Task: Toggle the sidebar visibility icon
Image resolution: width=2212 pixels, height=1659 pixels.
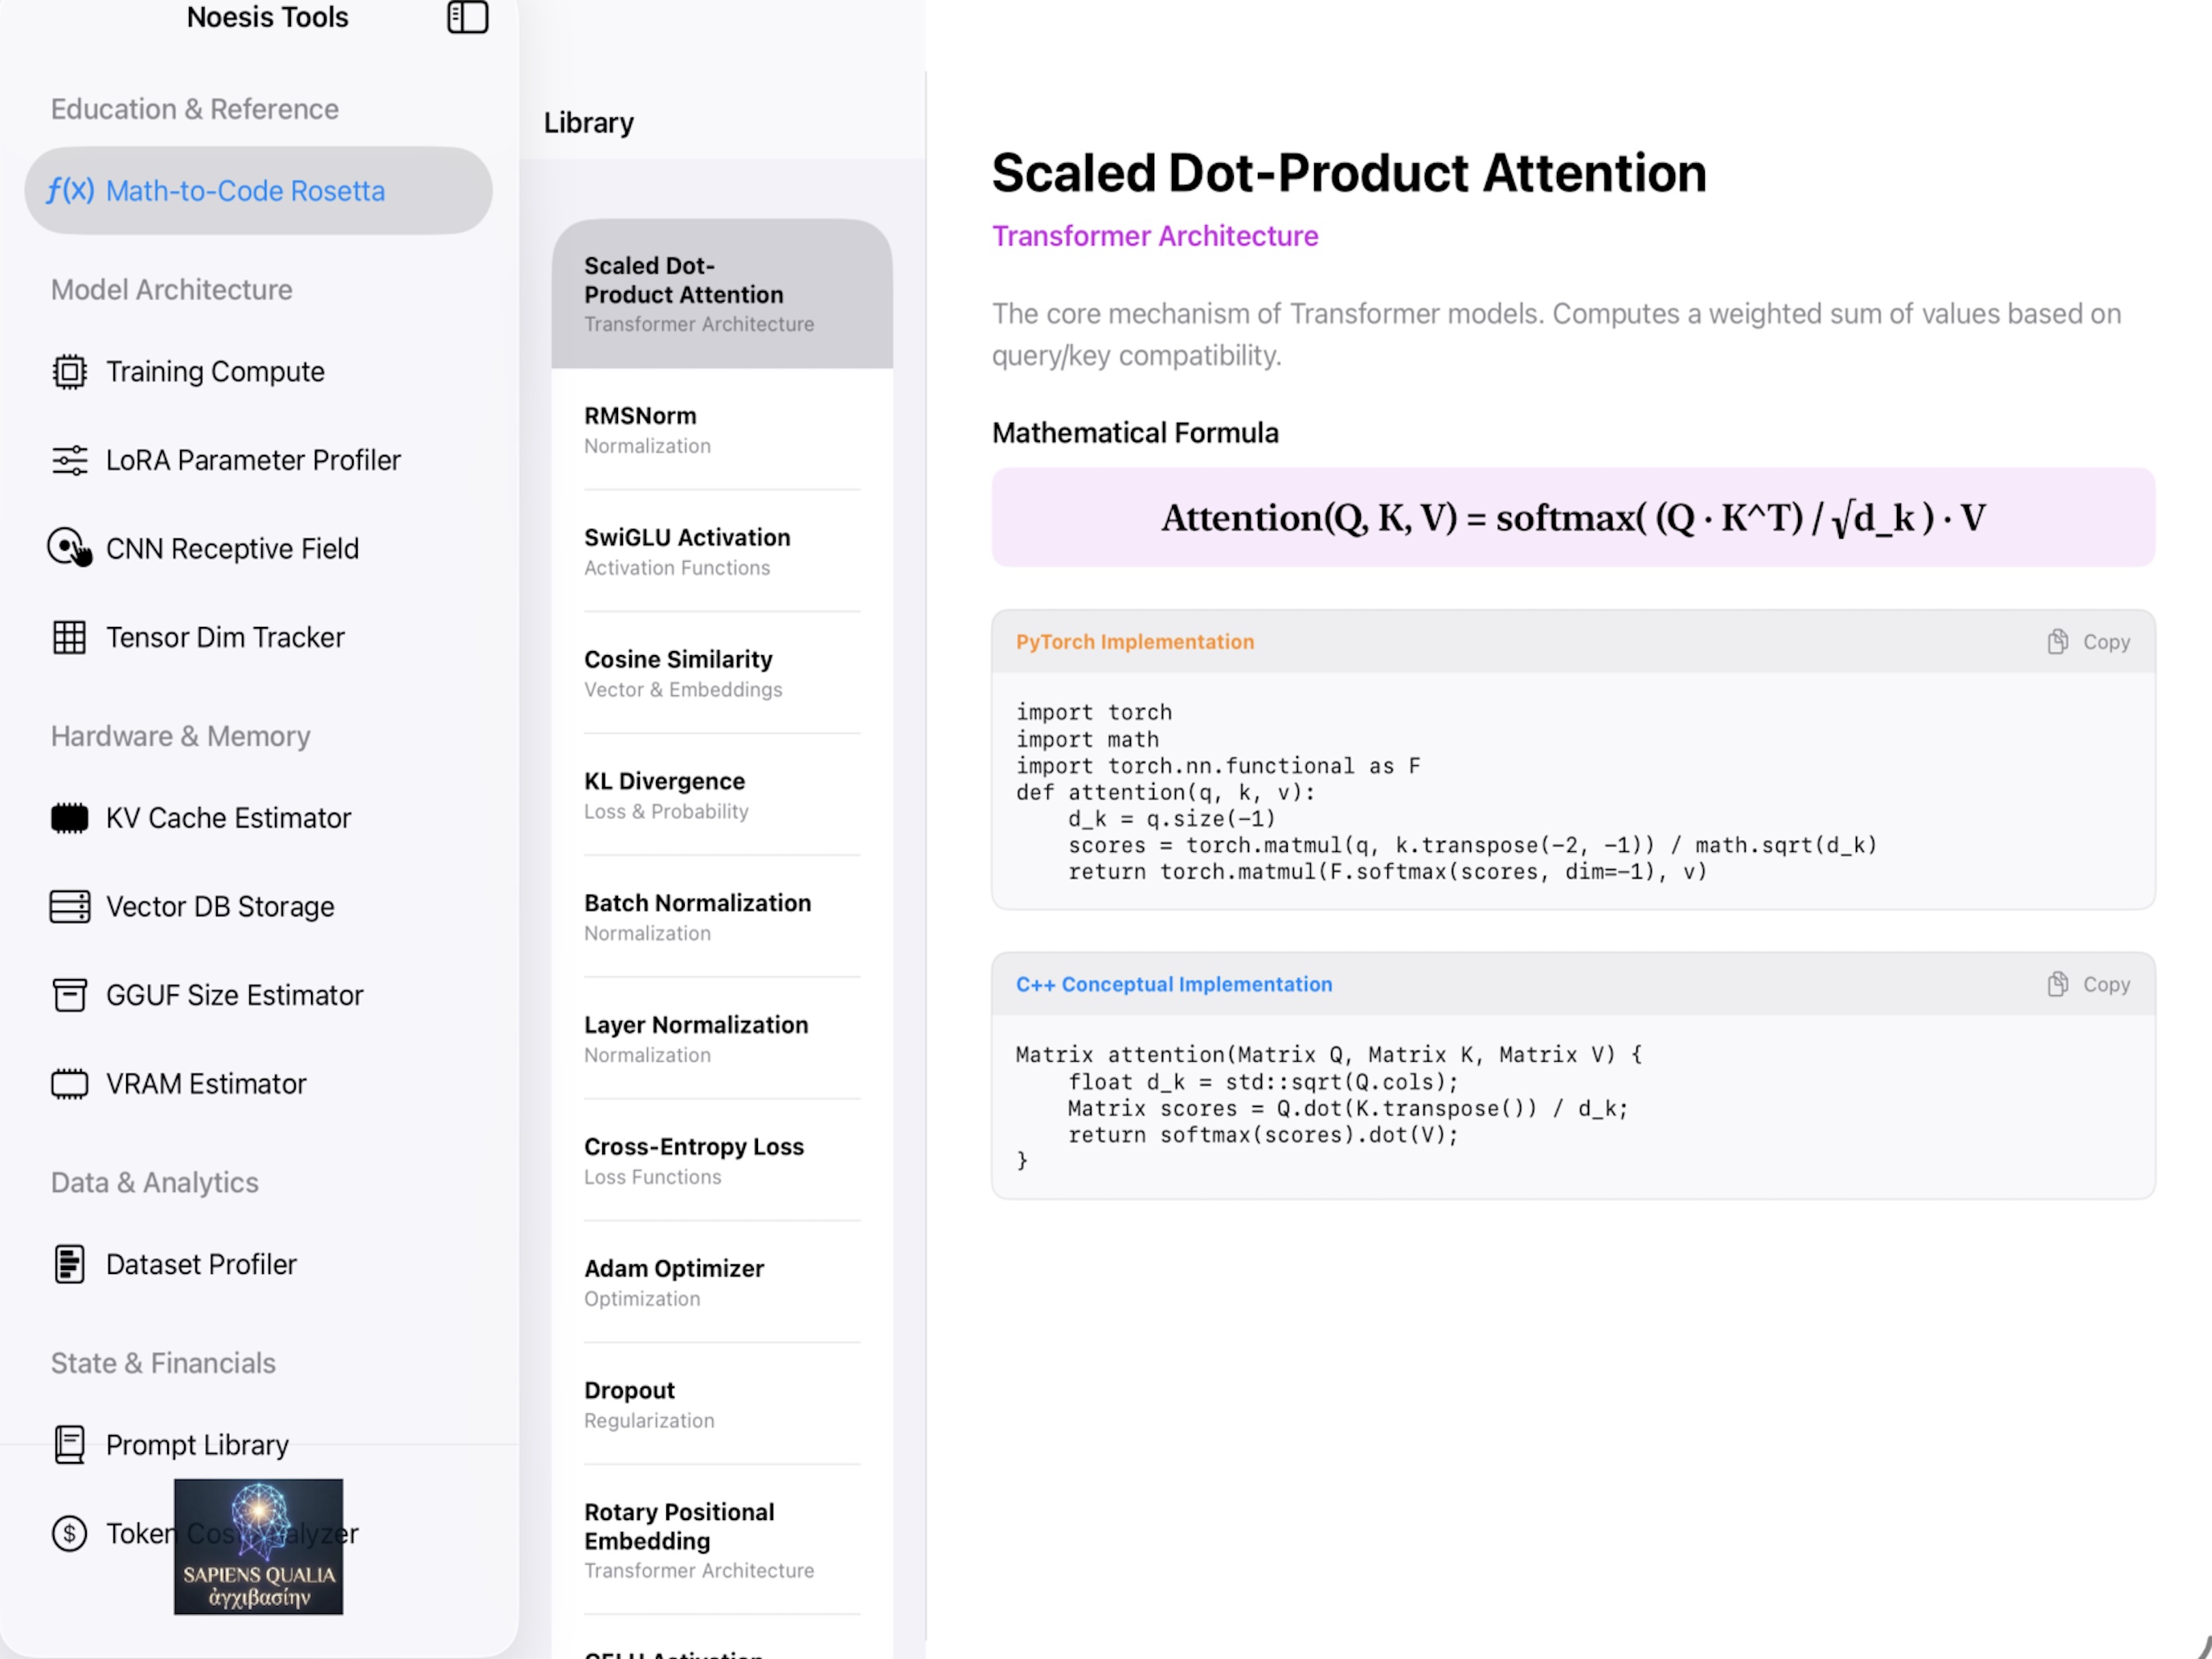Action: [467, 17]
